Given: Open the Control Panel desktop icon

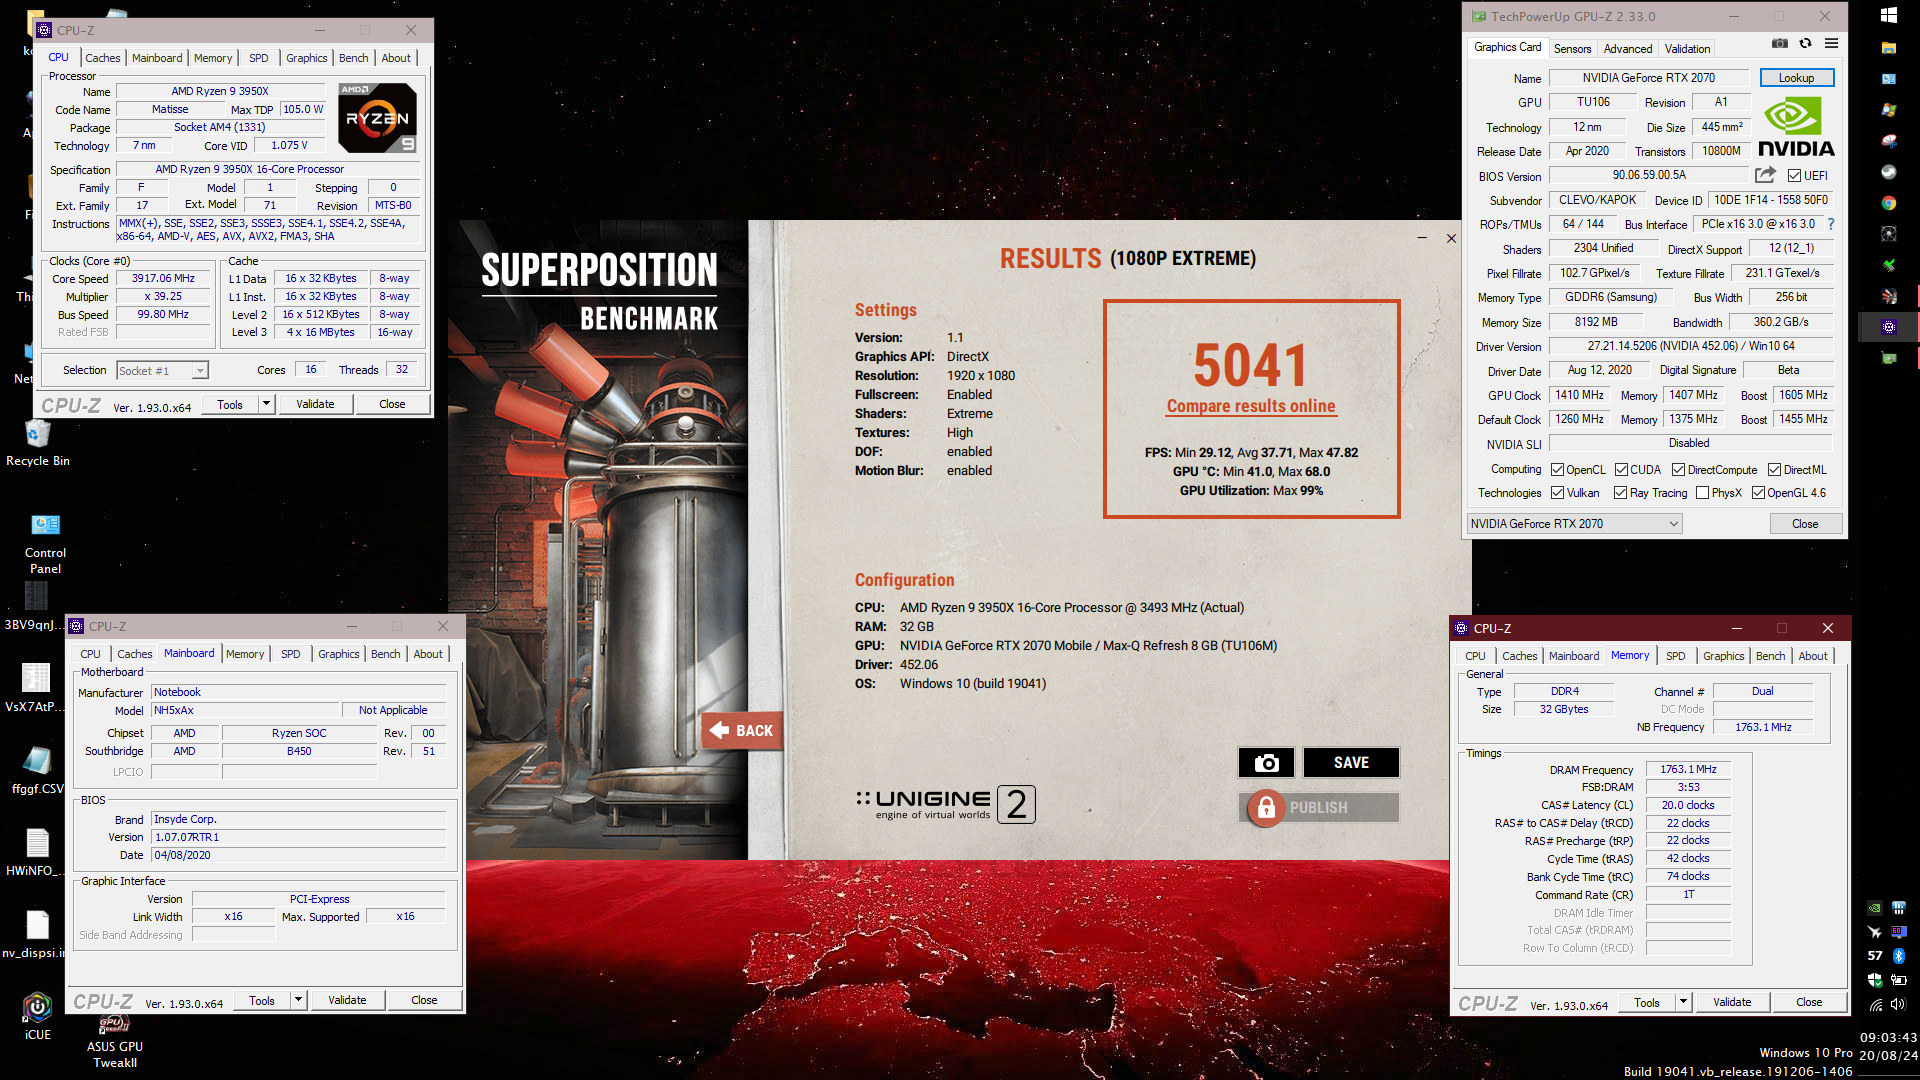Looking at the screenshot, I should pyautogui.click(x=45, y=543).
